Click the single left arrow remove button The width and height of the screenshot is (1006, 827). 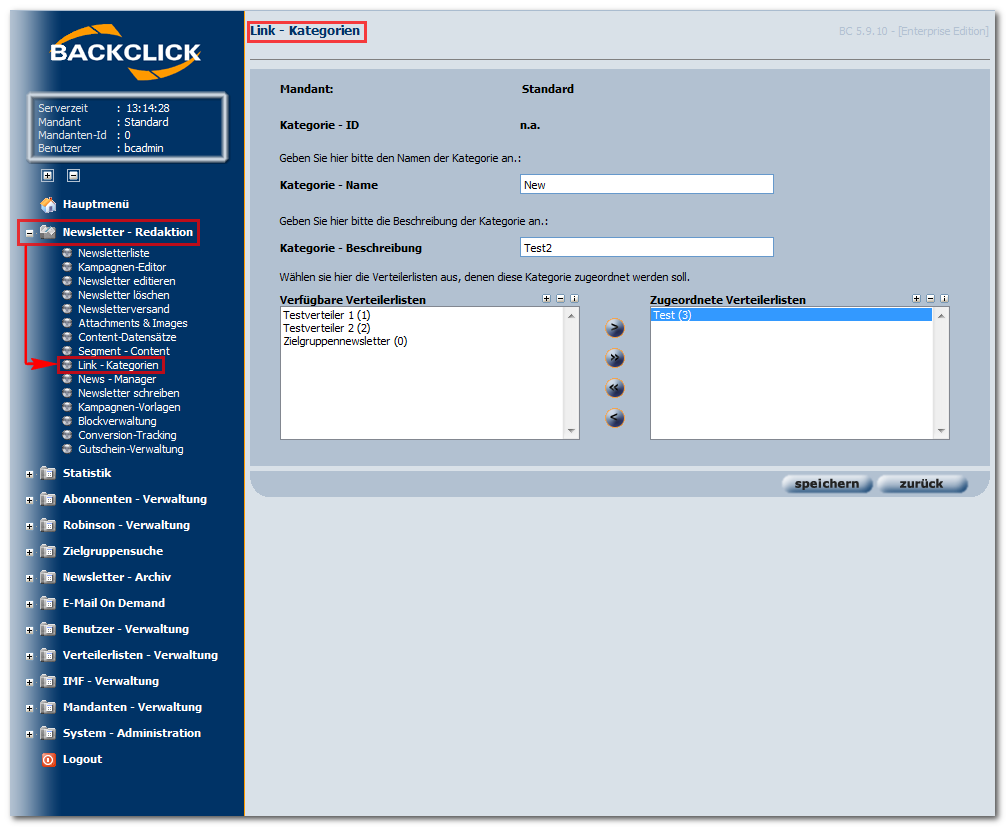(615, 418)
